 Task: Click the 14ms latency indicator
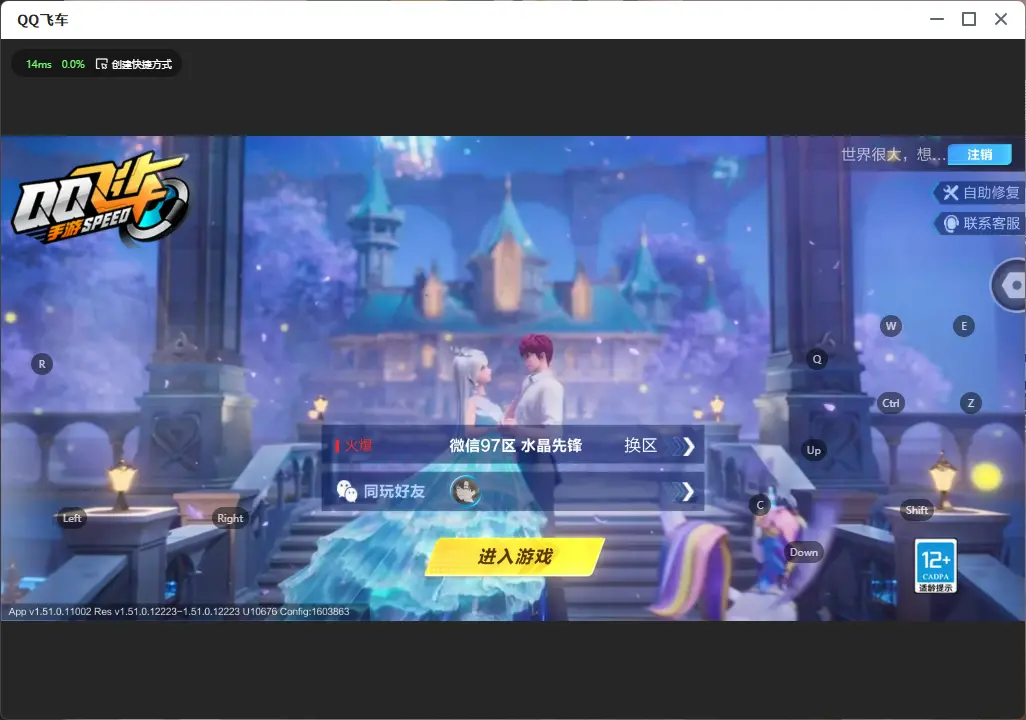[x=39, y=64]
